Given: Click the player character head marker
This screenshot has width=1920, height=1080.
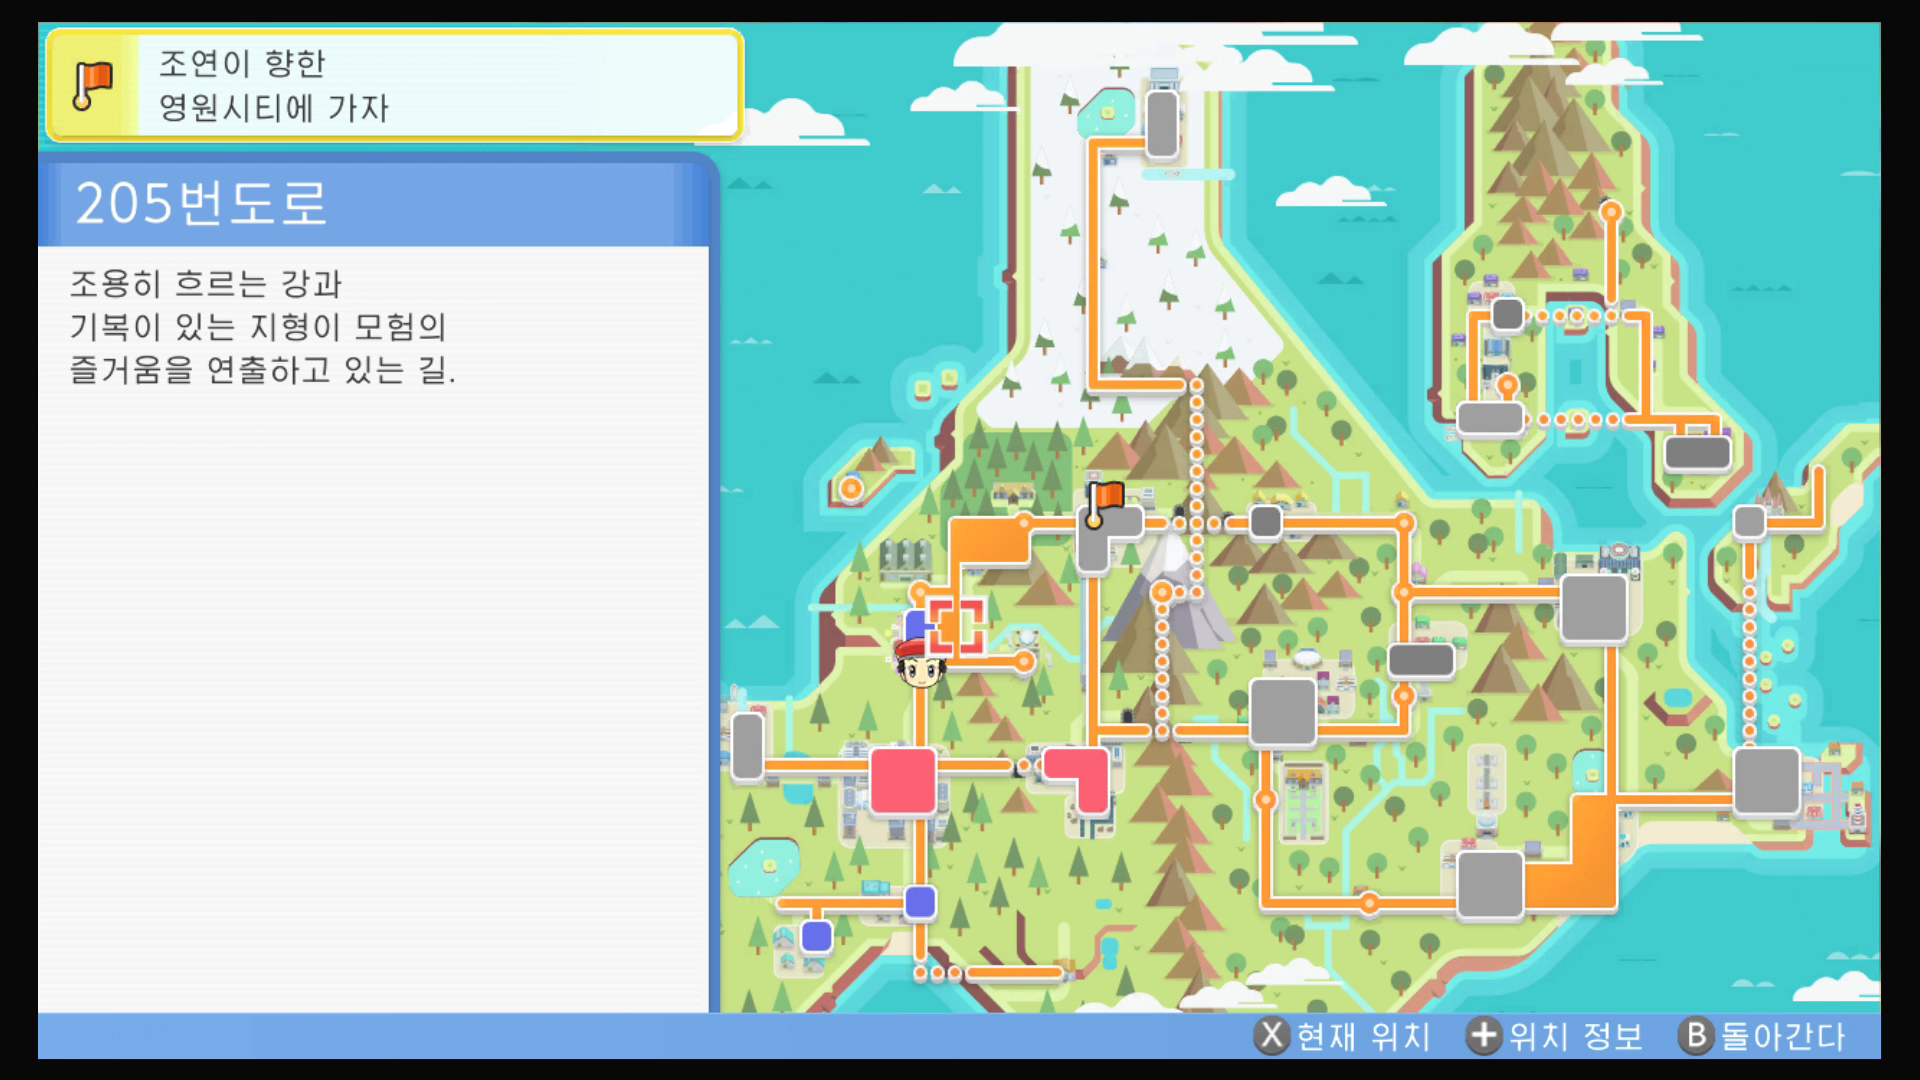Looking at the screenshot, I should point(920,663).
